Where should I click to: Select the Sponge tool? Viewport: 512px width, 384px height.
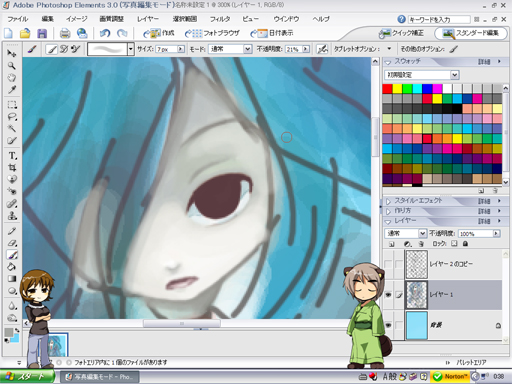click(12, 318)
